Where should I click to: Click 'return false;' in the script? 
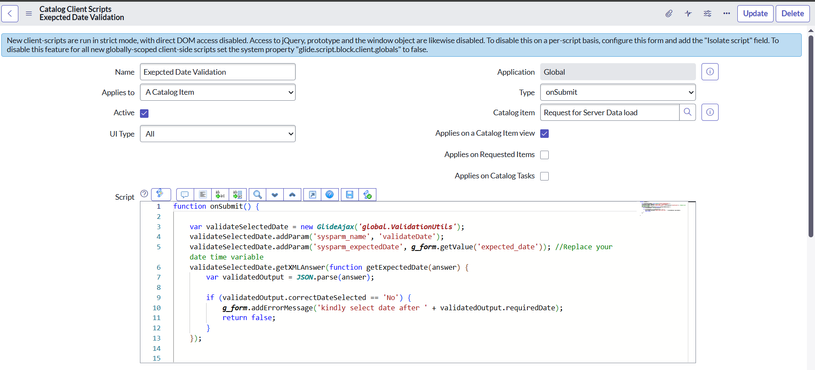(x=248, y=318)
